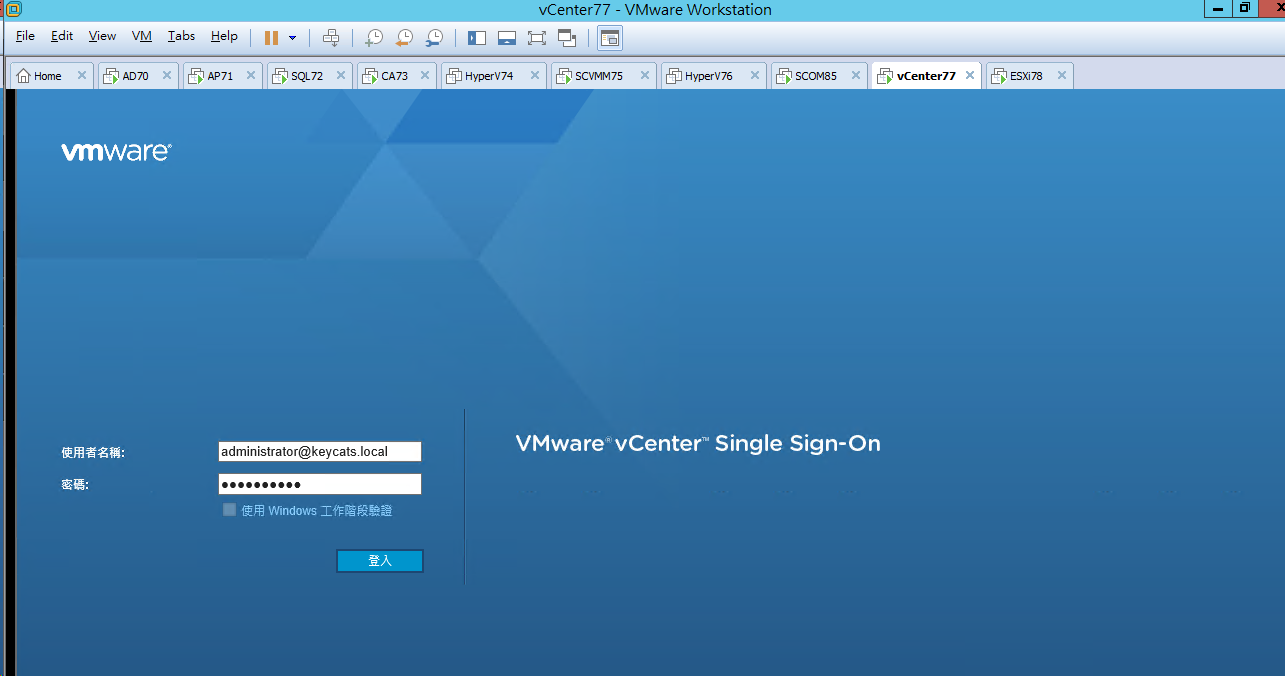Close the AD70 tab

coord(168,75)
